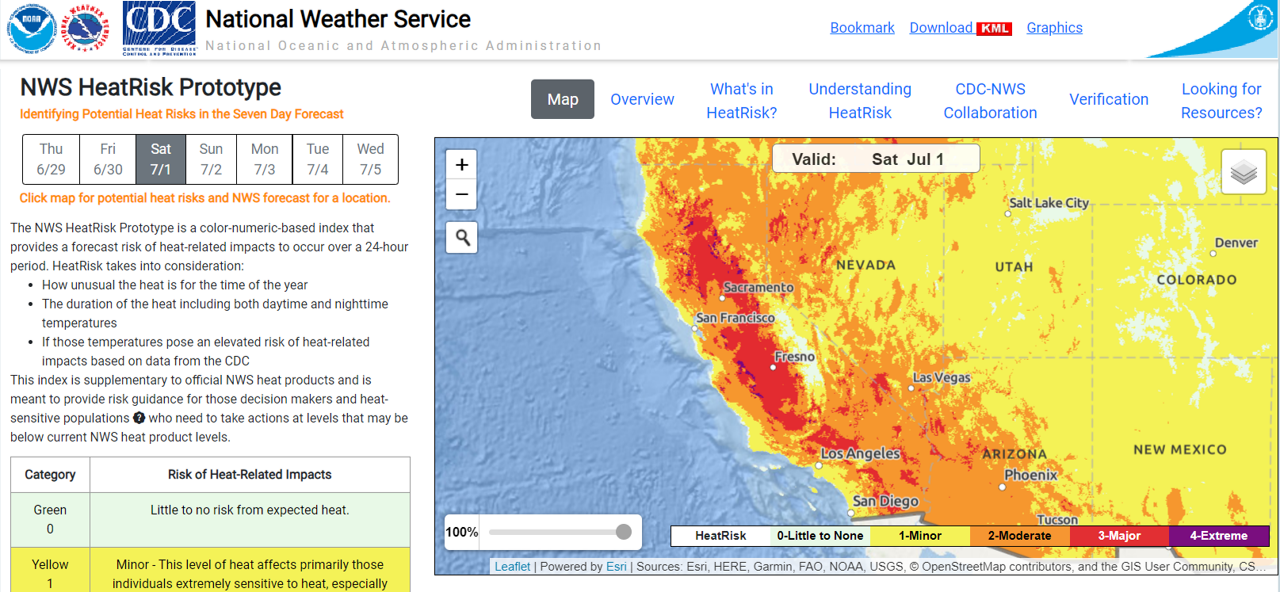This screenshot has width=1280, height=592.
Task: Click the National Weather Service seal icon
Action: [x=85, y=28]
